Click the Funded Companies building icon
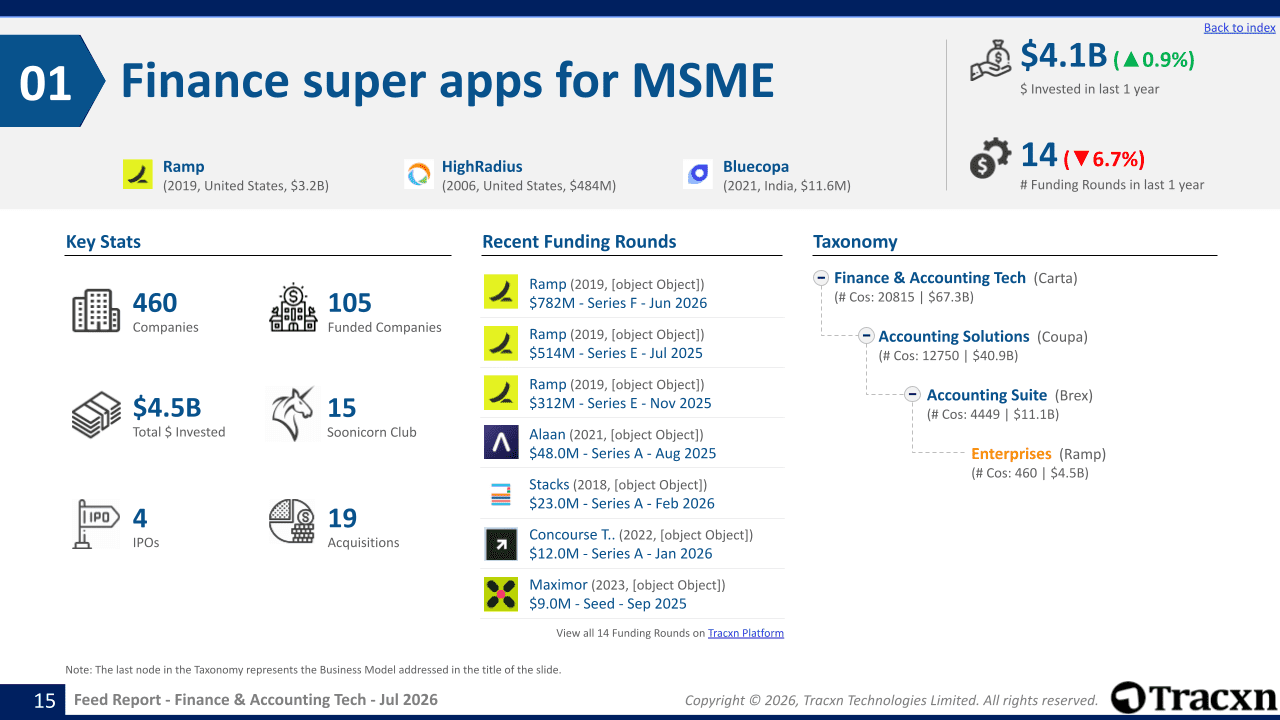This screenshot has height=720, width=1280. tap(293, 308)
